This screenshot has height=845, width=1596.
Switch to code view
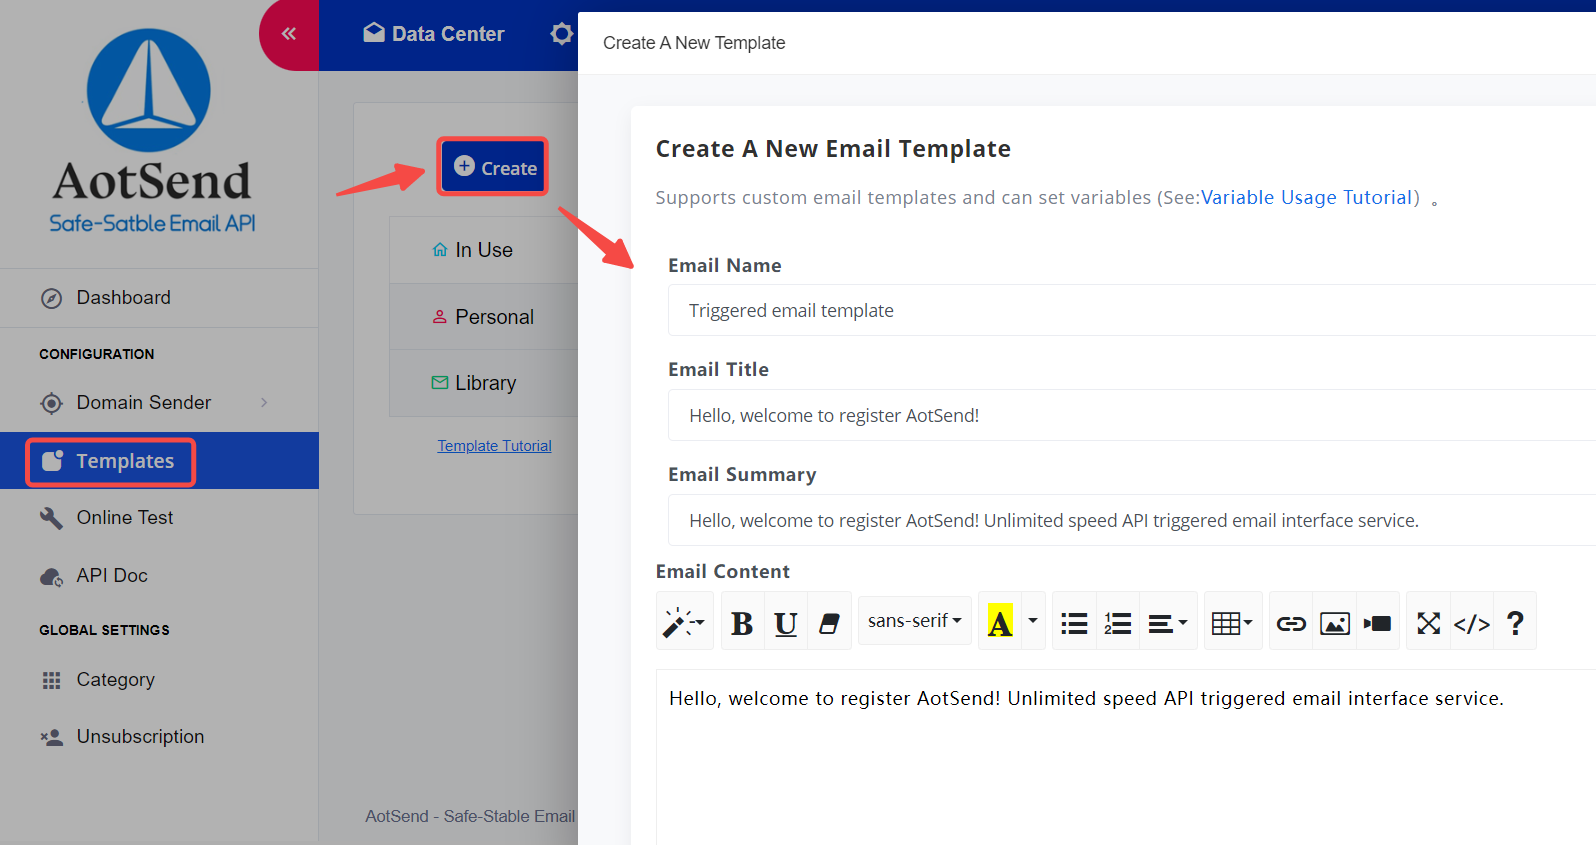tap(1472, 622)
